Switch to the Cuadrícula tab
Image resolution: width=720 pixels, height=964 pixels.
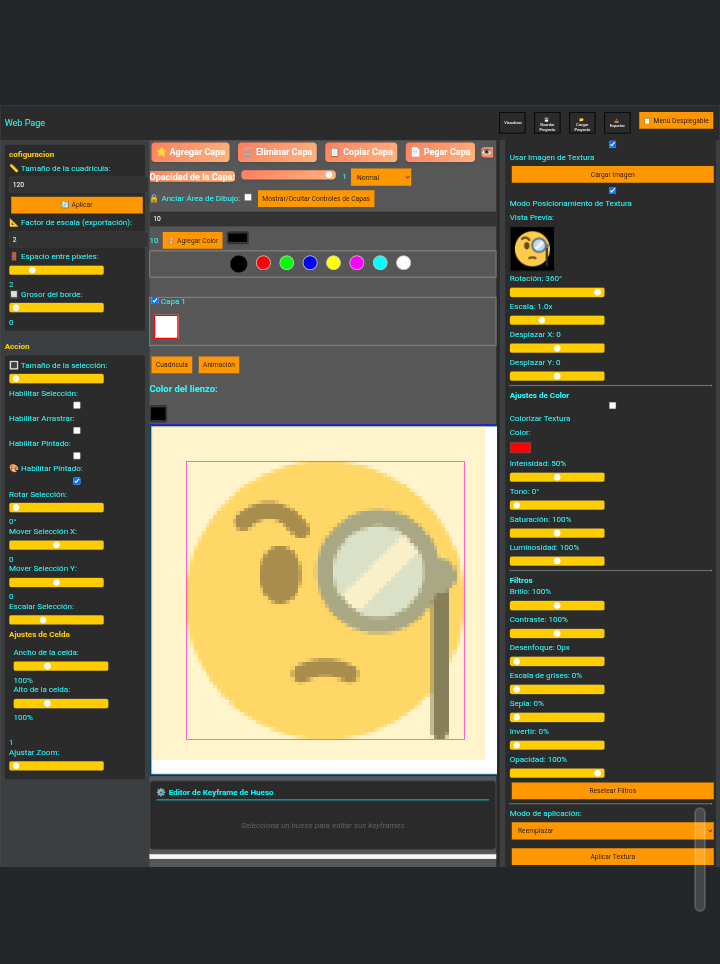pyautogui.click(x=172, y=365)
